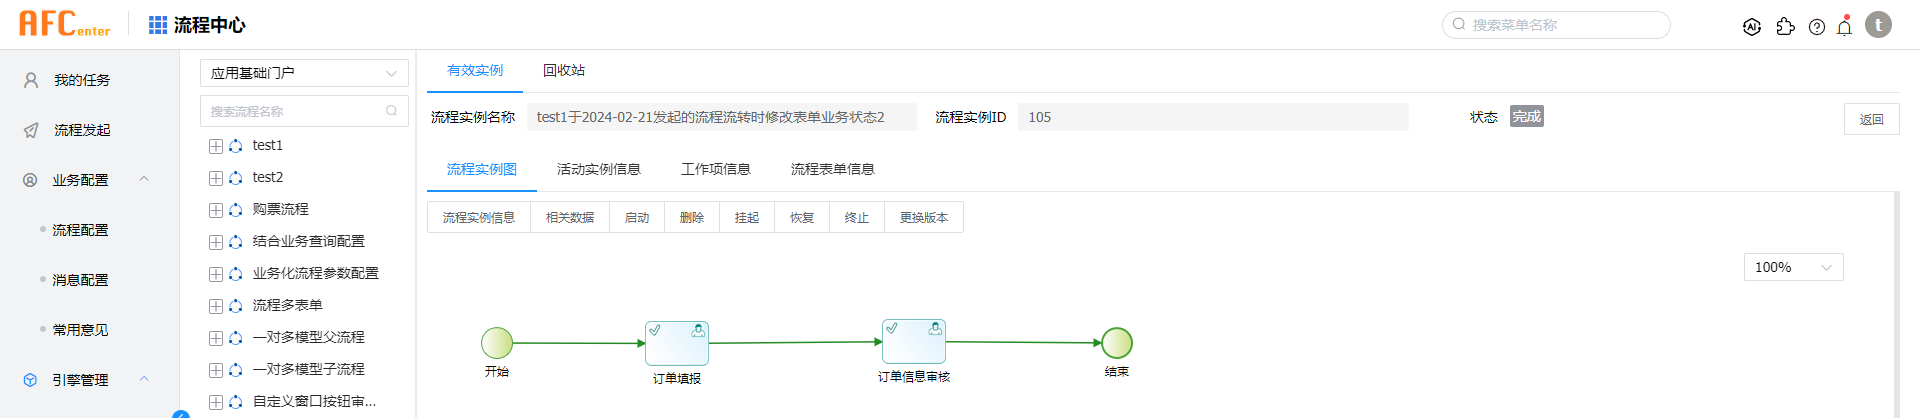Collapse the 业务配置 sidebar section
1920x418 pixels.
click(143, 180)
